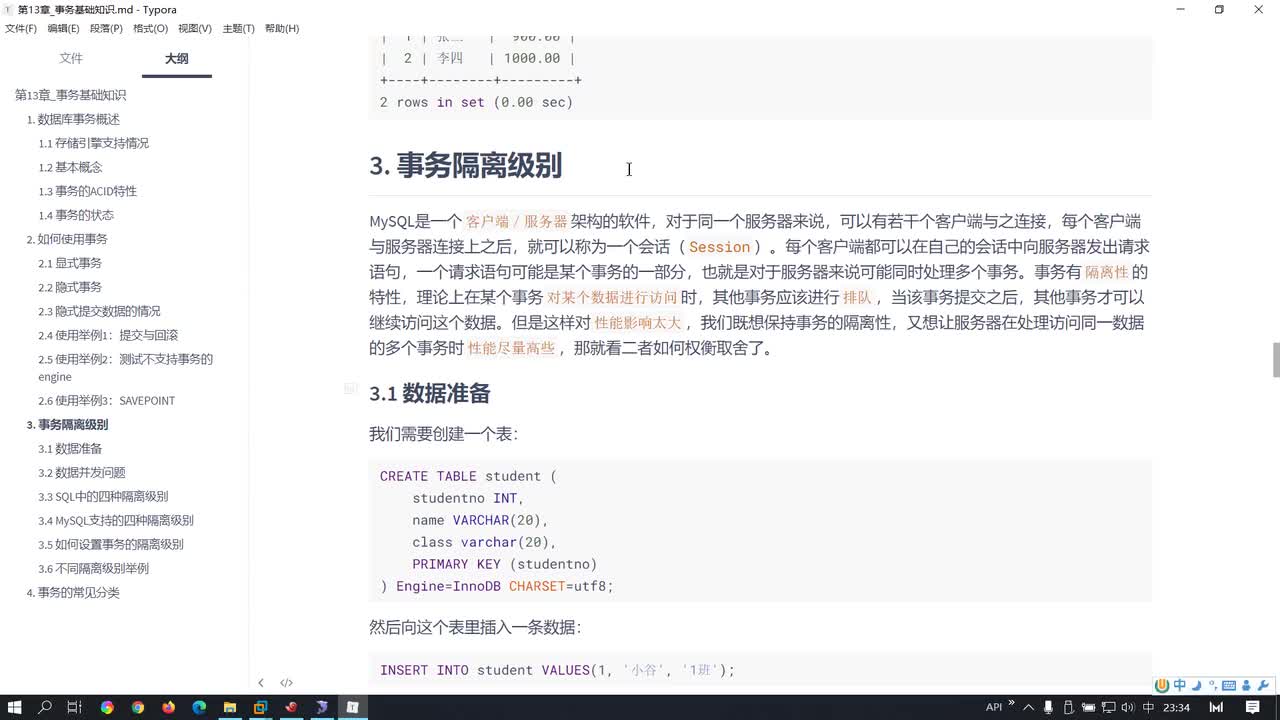Jump to outline item 第13章_事务基础知识
1280x720 pixels.
click(x=70, y=95)
